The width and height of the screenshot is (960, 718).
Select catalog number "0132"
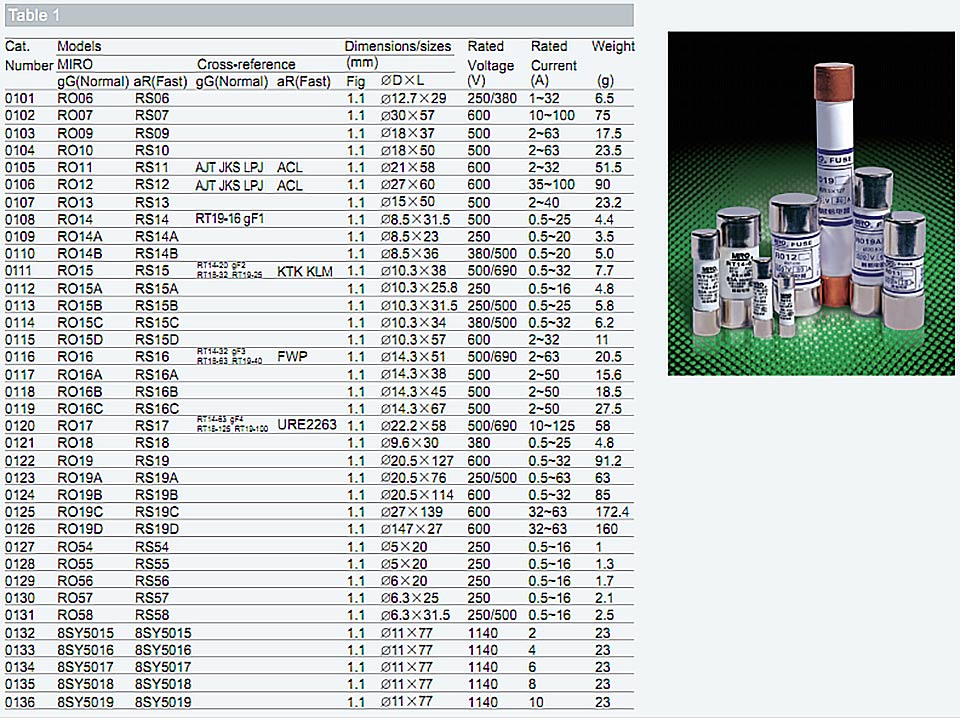coord(20,634)
